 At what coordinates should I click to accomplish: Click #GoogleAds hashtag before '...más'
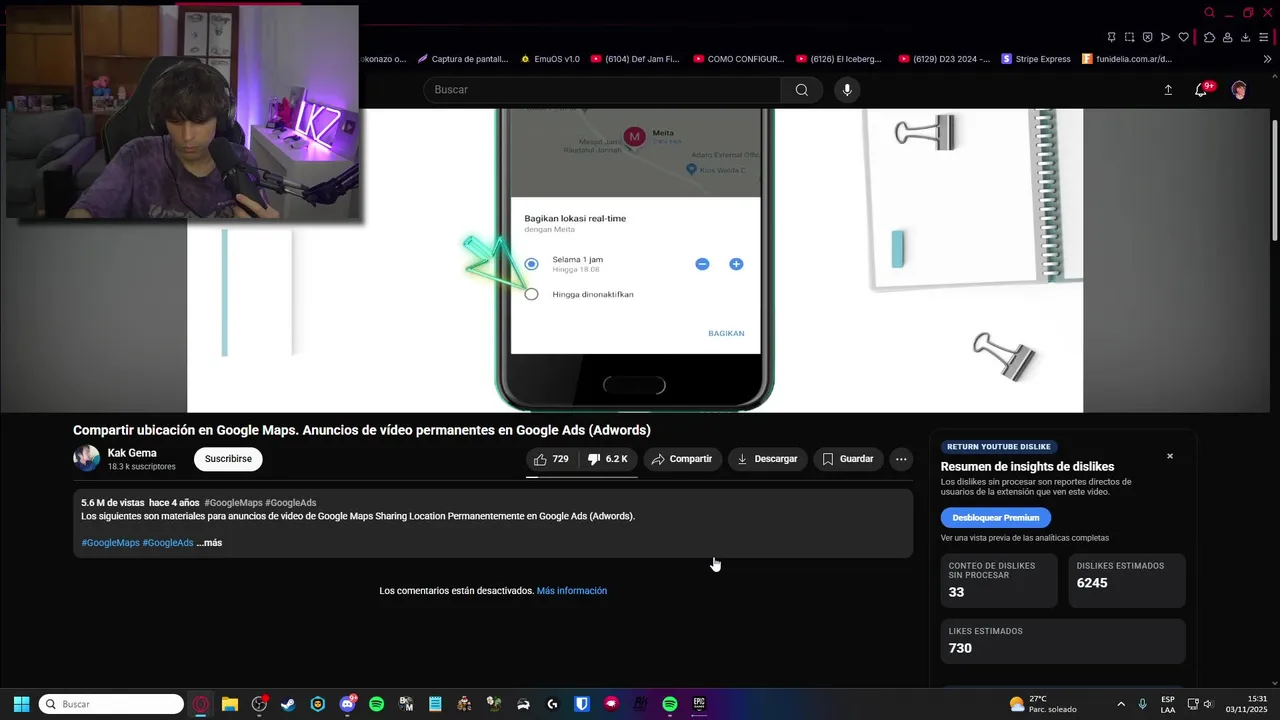coord(168,543)
